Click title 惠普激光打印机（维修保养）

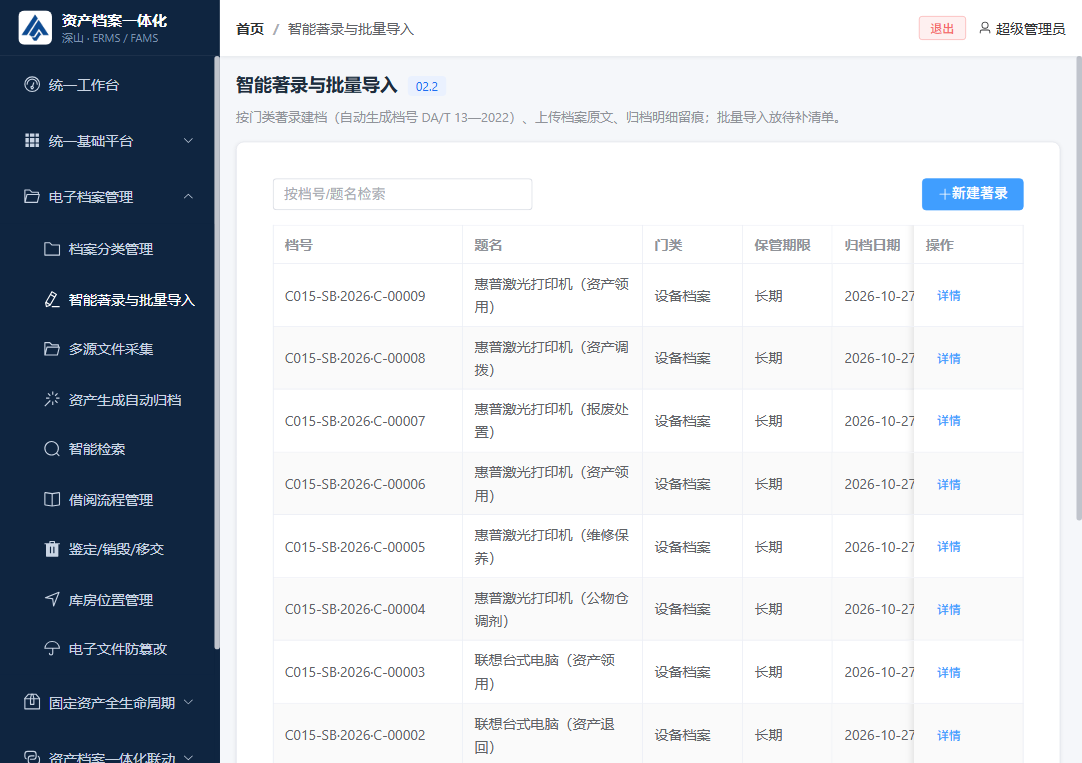click(x=551, y=547)
